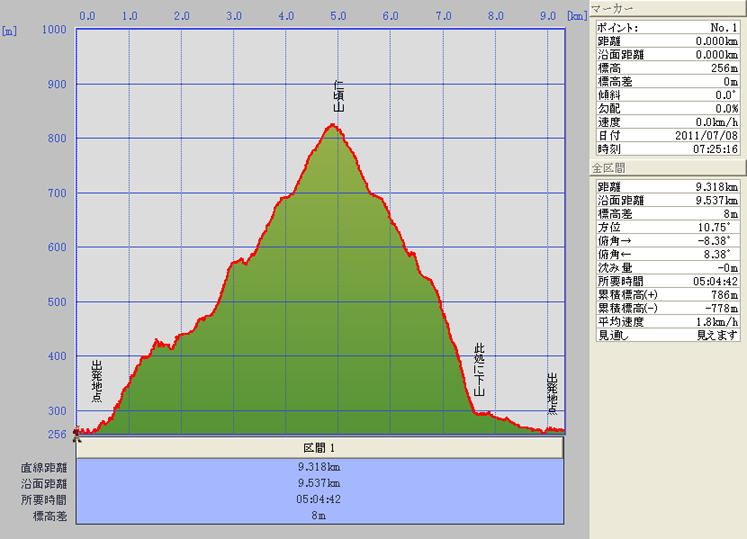Click the section table 9.537km cell

coord(319,483)
